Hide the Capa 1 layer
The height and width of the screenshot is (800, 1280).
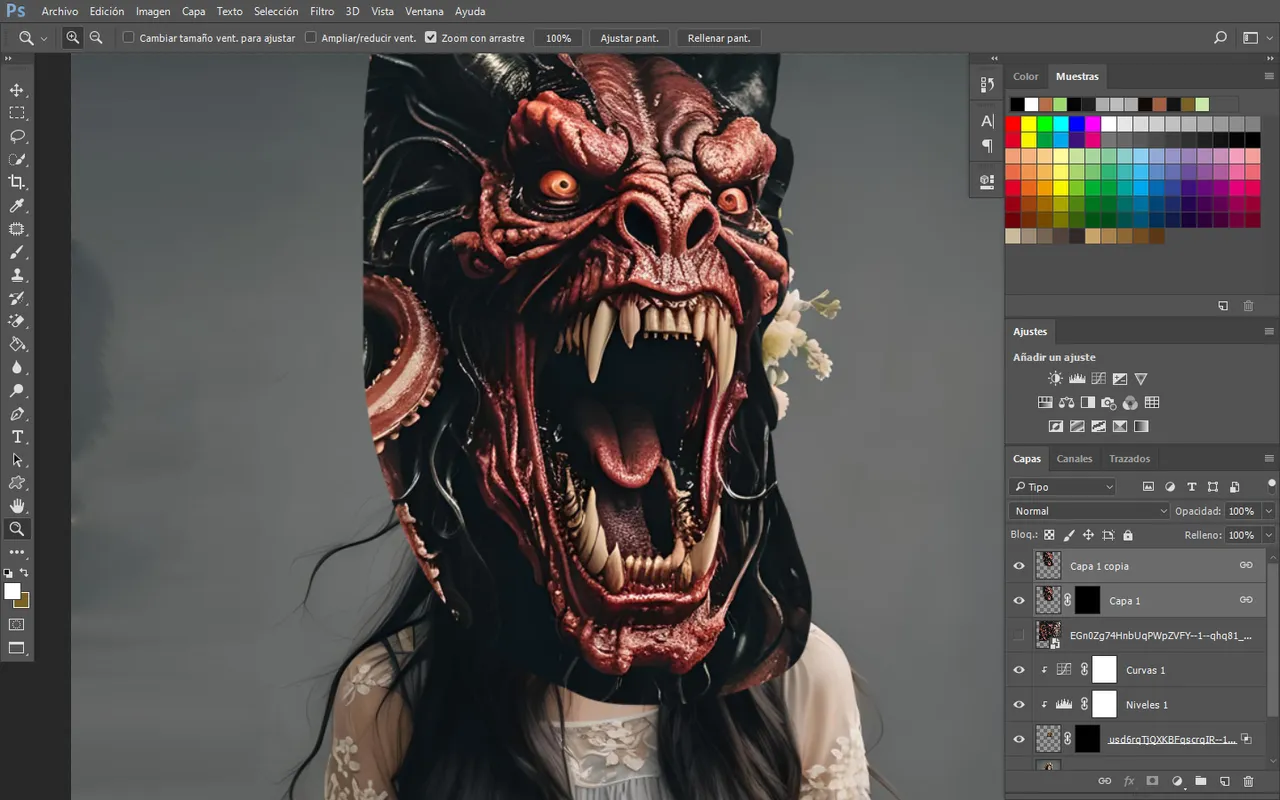(1019, 600)
